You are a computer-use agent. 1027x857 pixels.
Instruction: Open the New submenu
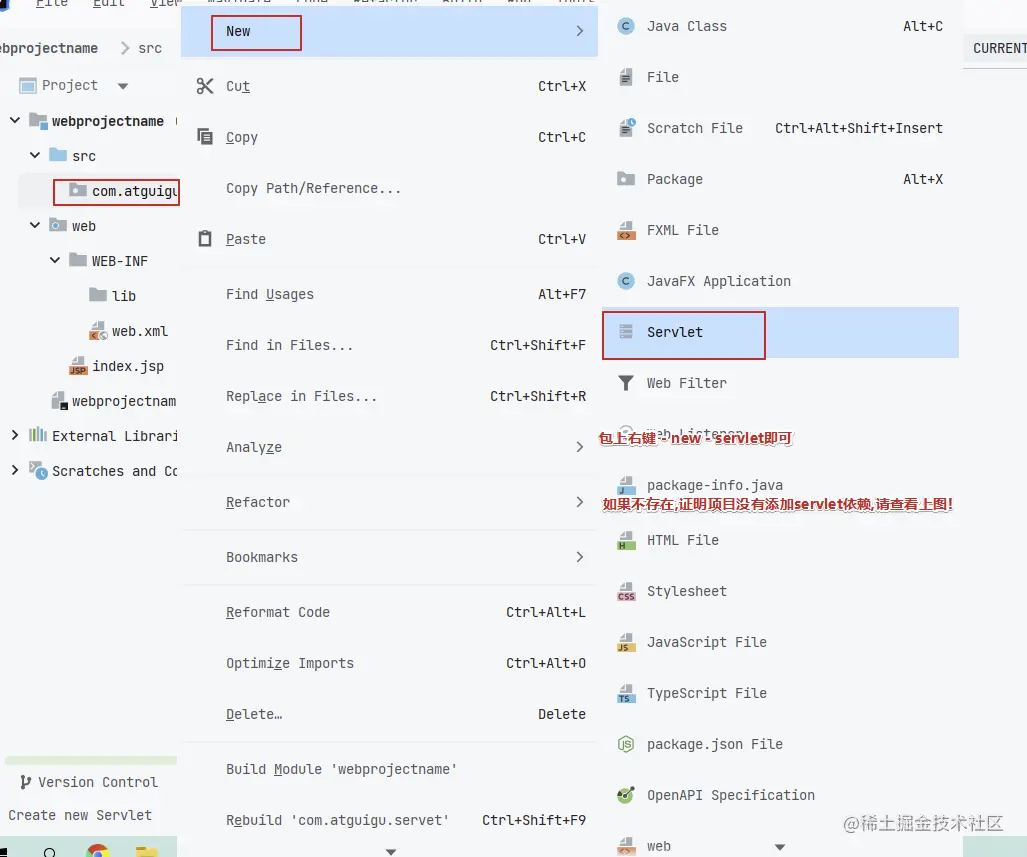click(389, 31)
